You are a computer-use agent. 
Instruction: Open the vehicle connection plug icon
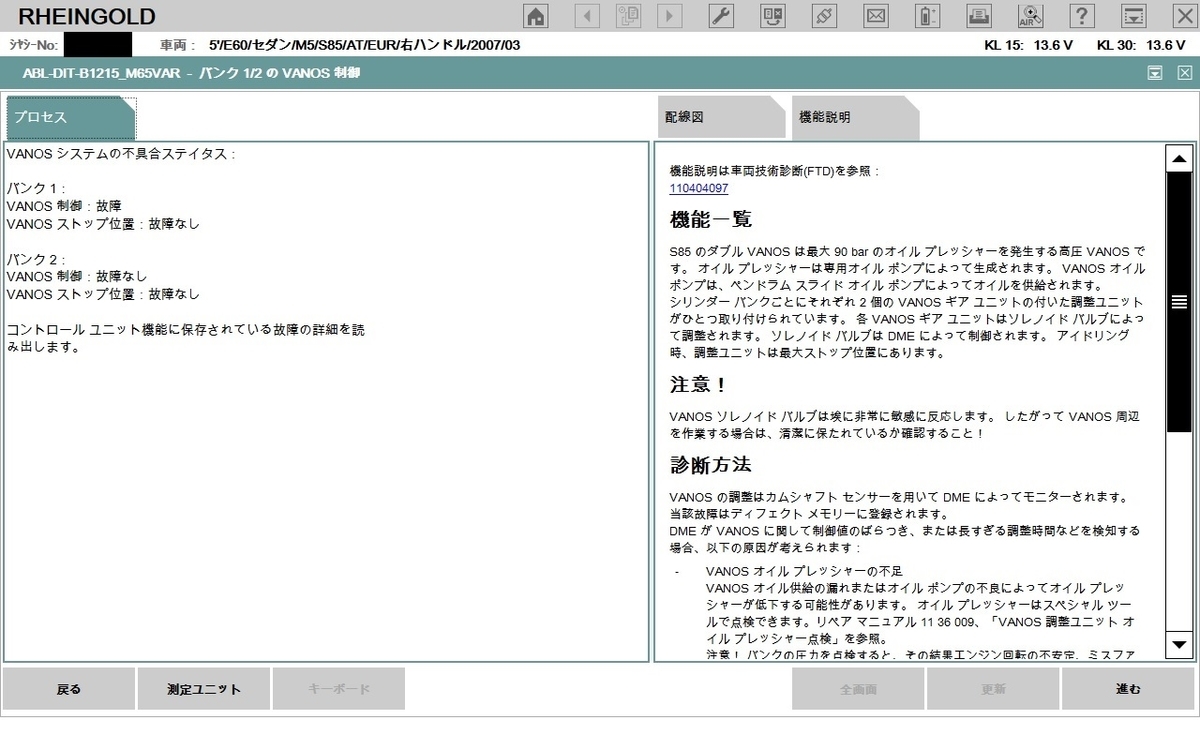pyautogui.click(x=824, y=15)
